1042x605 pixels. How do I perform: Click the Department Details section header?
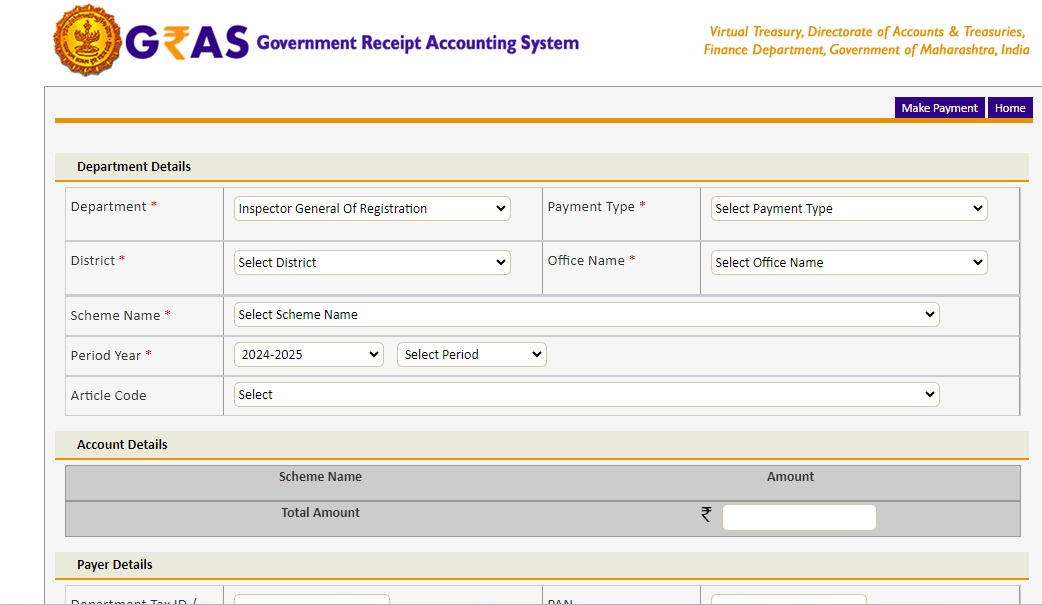tap(134, 167)
